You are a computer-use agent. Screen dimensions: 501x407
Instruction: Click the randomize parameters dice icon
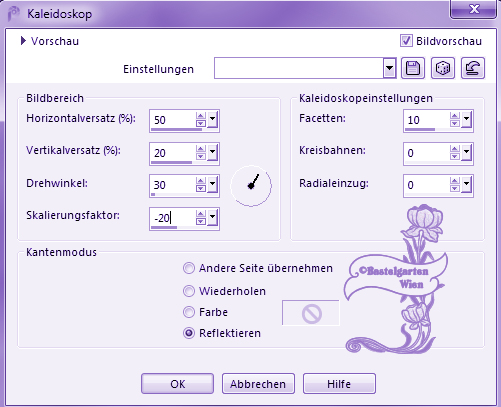(443, 68)
